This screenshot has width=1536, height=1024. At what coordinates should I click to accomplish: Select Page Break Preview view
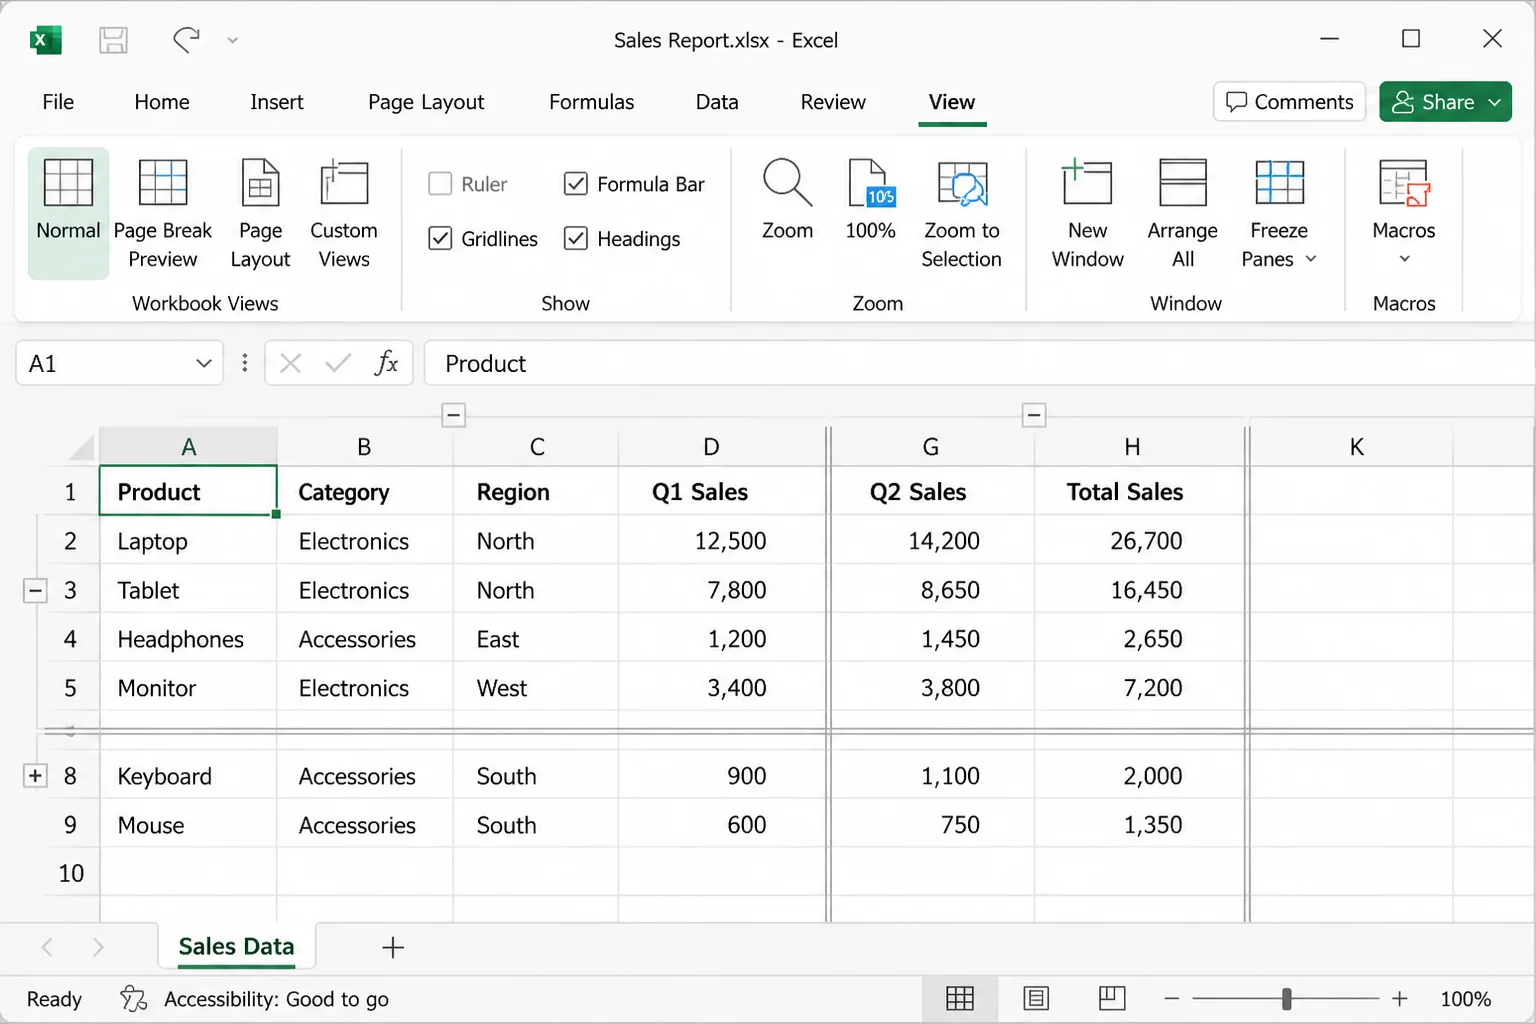tap(163, 213)
